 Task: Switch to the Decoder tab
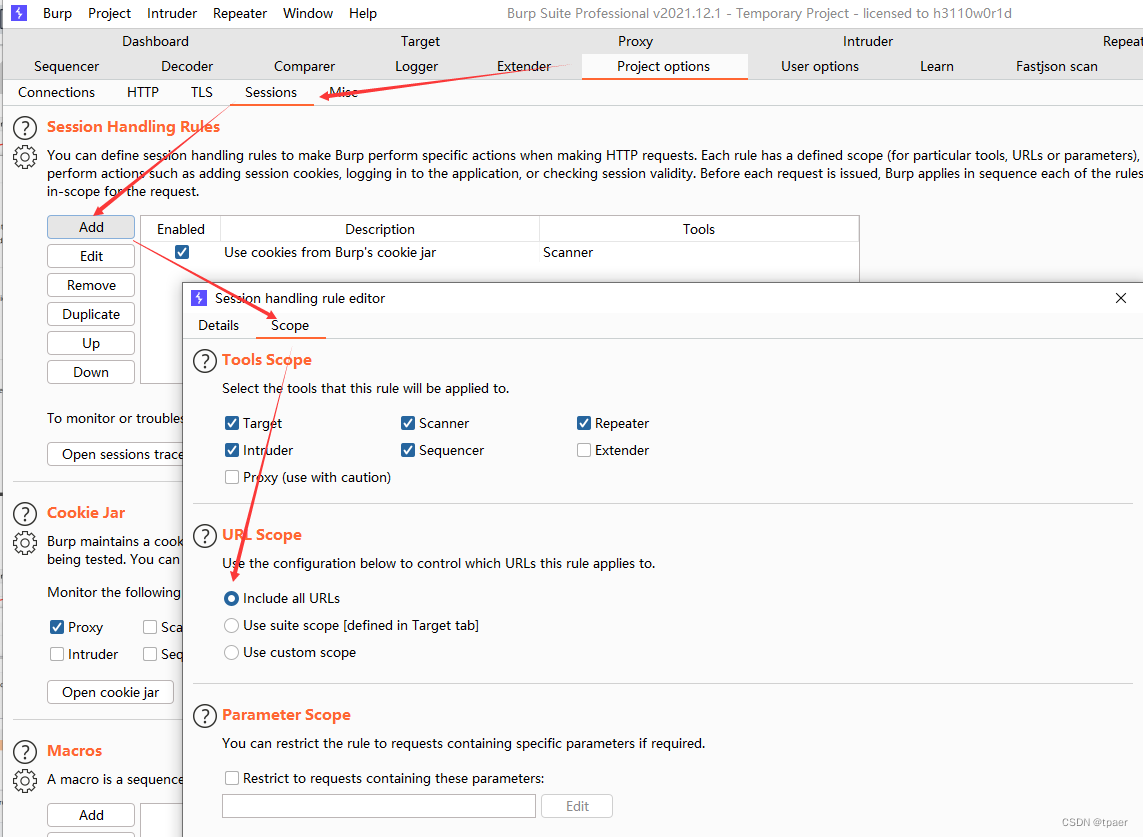[x=187, y=66]
